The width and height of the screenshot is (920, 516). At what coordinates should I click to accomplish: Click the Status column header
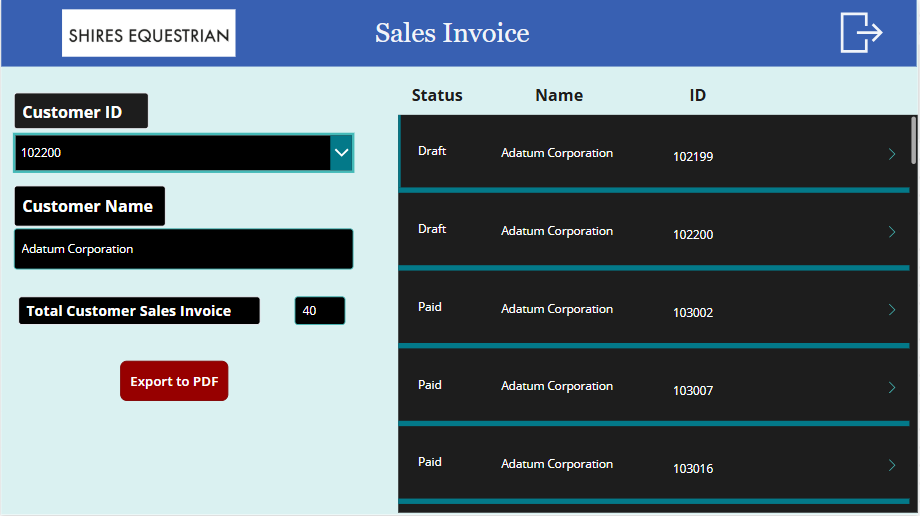(437, 95)
